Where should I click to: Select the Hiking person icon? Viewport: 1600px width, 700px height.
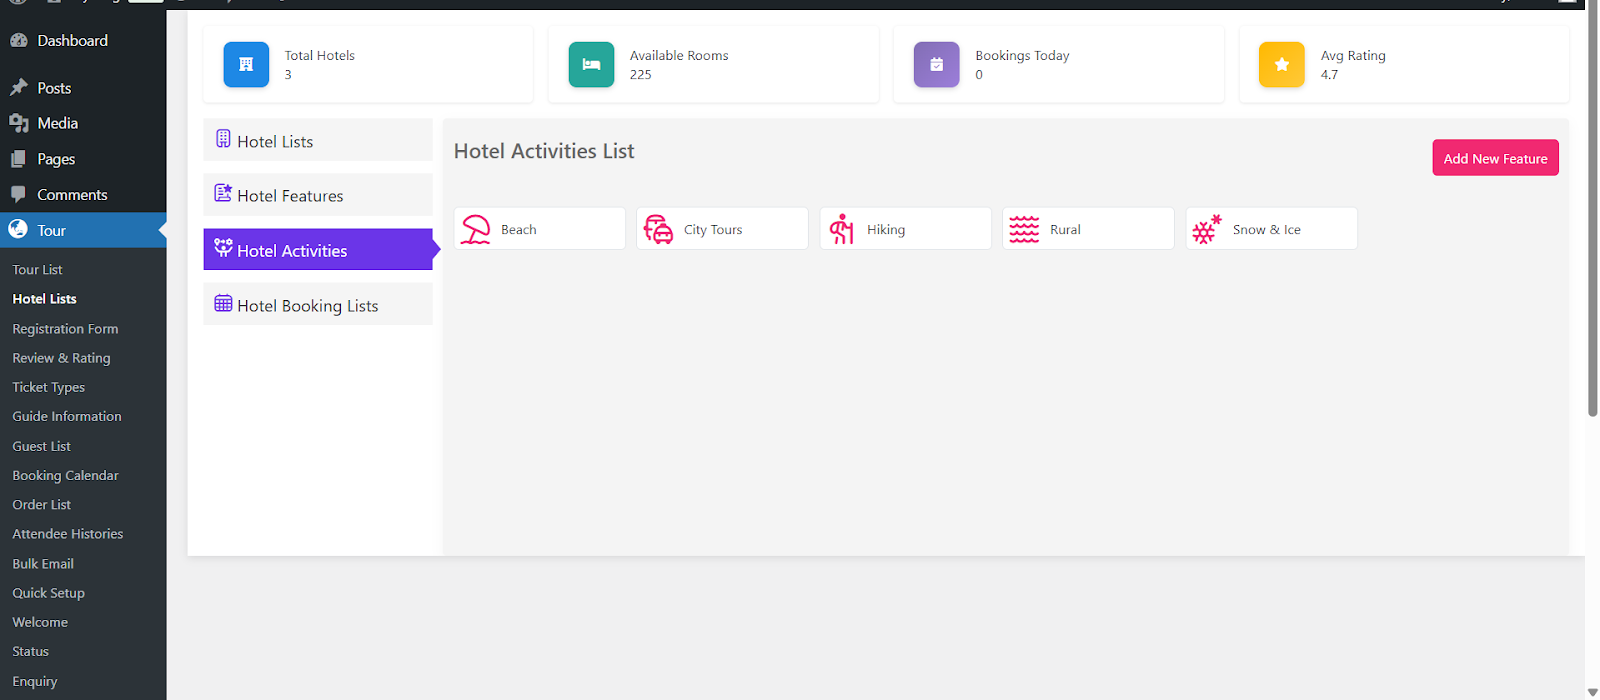tap(842, 229)
